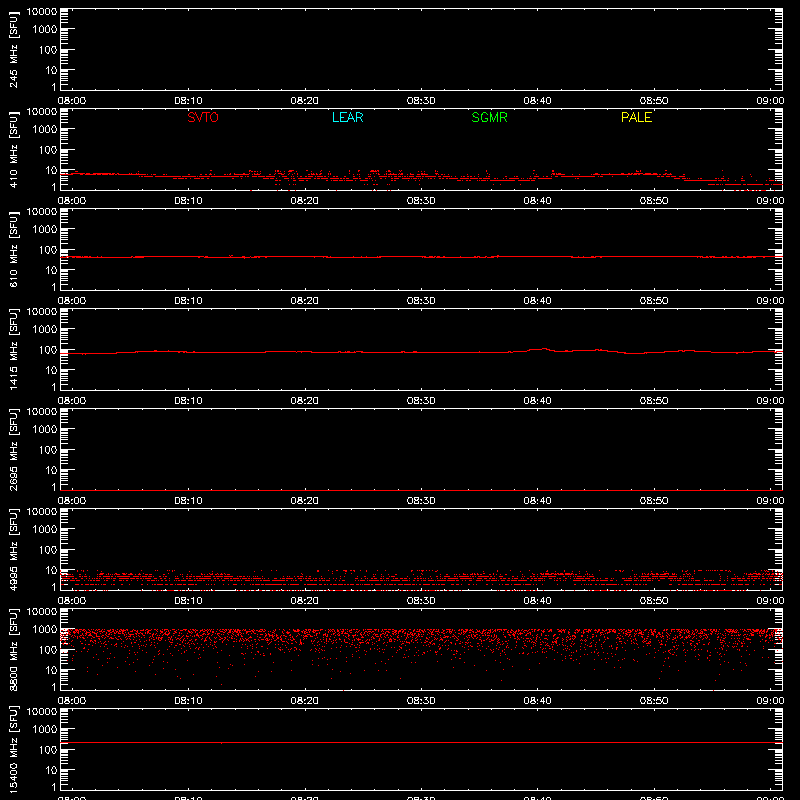The width and height of the screenshot is (800, 800).
Task: Click the red SVTO station label
Action: click(x=203, y=117)
